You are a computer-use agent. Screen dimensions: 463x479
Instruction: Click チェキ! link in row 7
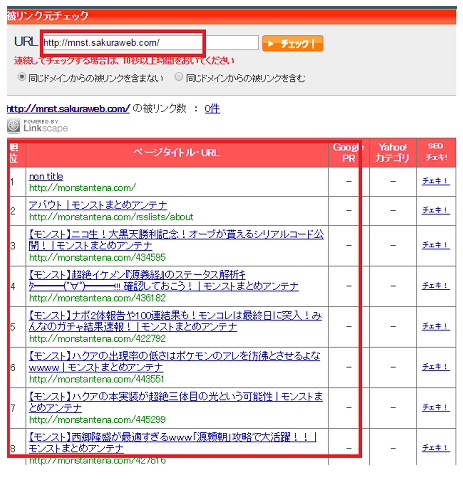coord(436,407)
